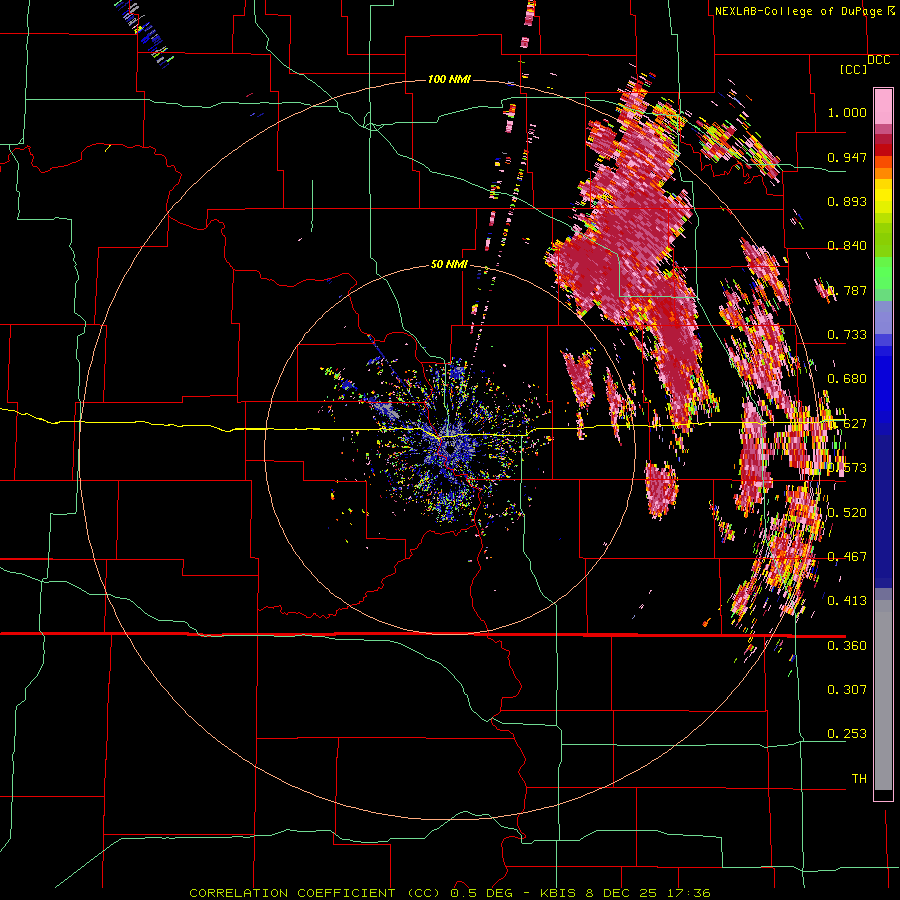Click the bright green segment of the color bar
The height and width of the screenshot is (900, 900).
tap(883, 273)
